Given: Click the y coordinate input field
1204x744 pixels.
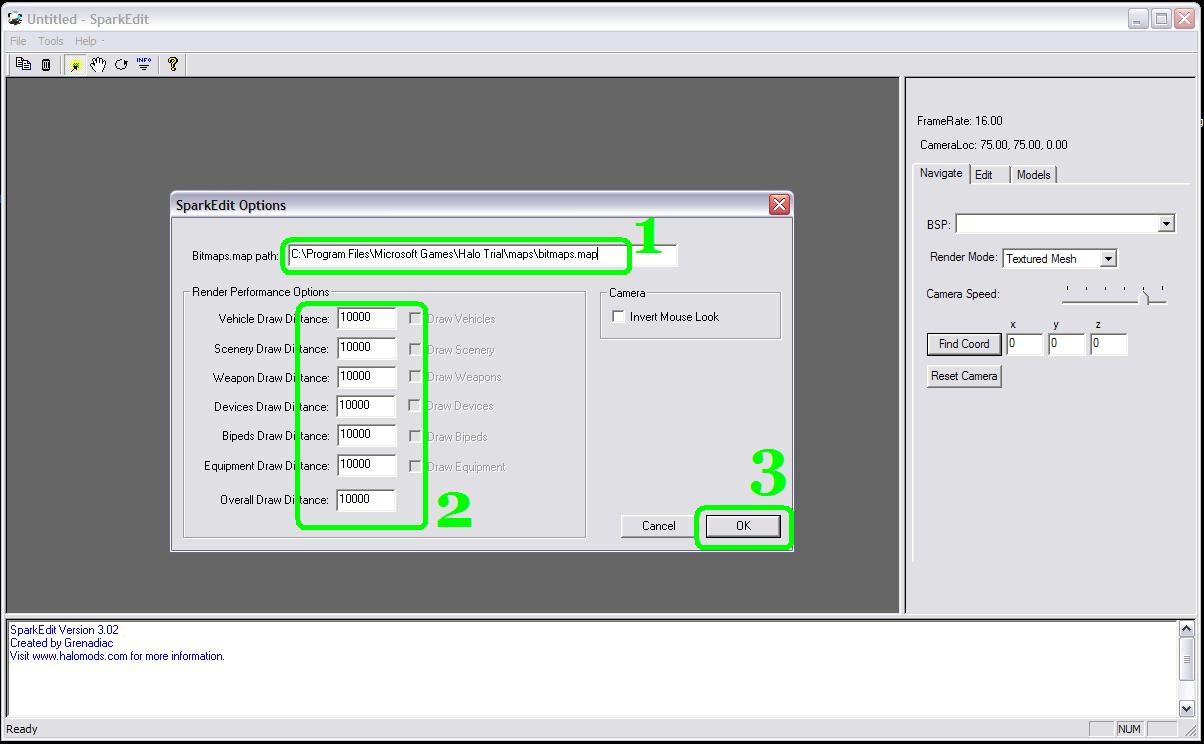Looking at the screenshot, I should tap(1066, 344).
